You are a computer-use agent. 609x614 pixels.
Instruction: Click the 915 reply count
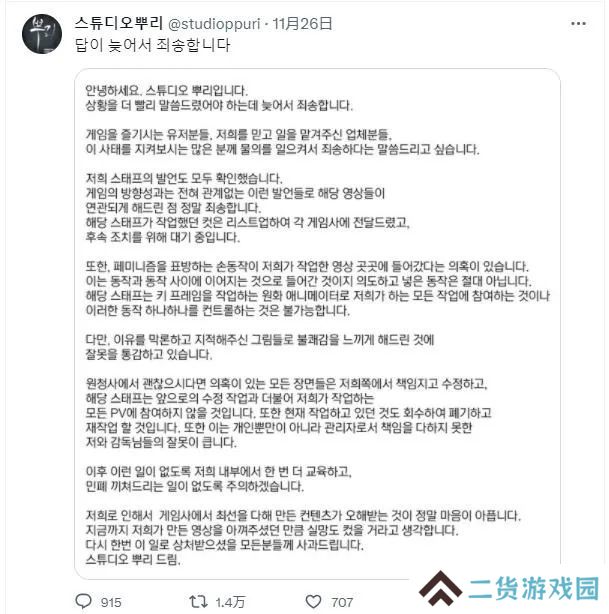(111, 602)
